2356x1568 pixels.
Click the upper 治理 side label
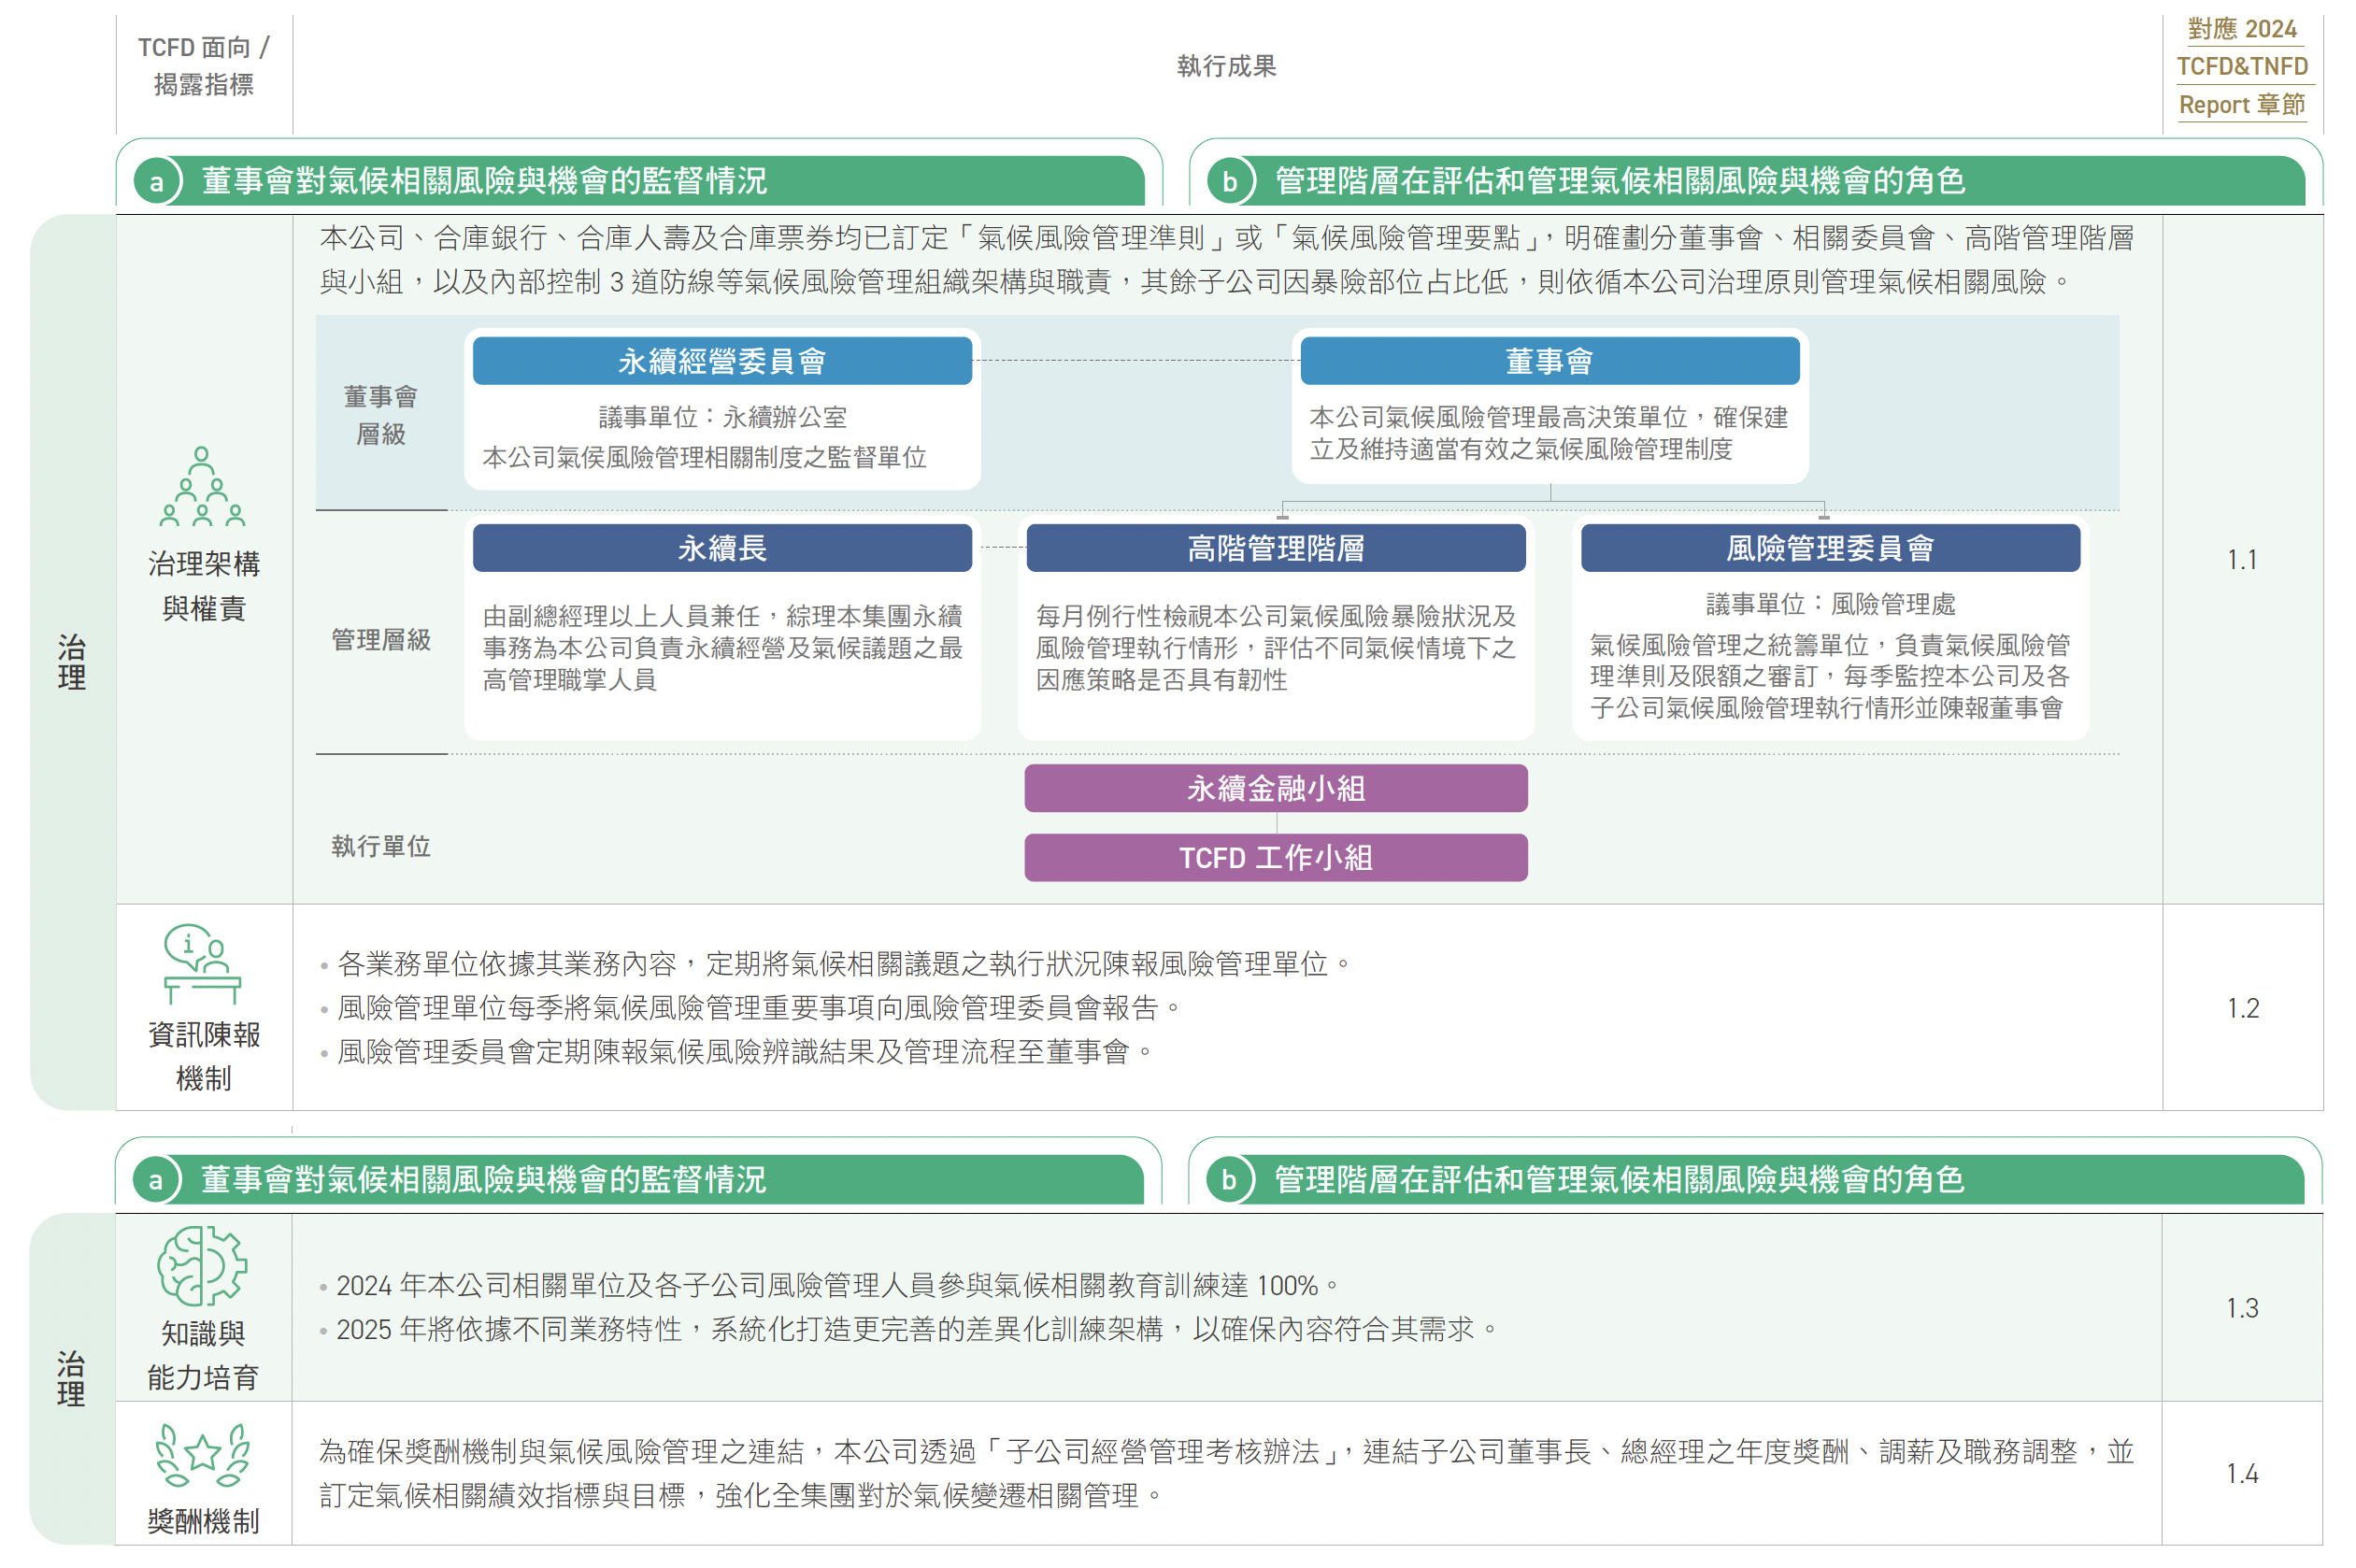[x=71, y=662]
